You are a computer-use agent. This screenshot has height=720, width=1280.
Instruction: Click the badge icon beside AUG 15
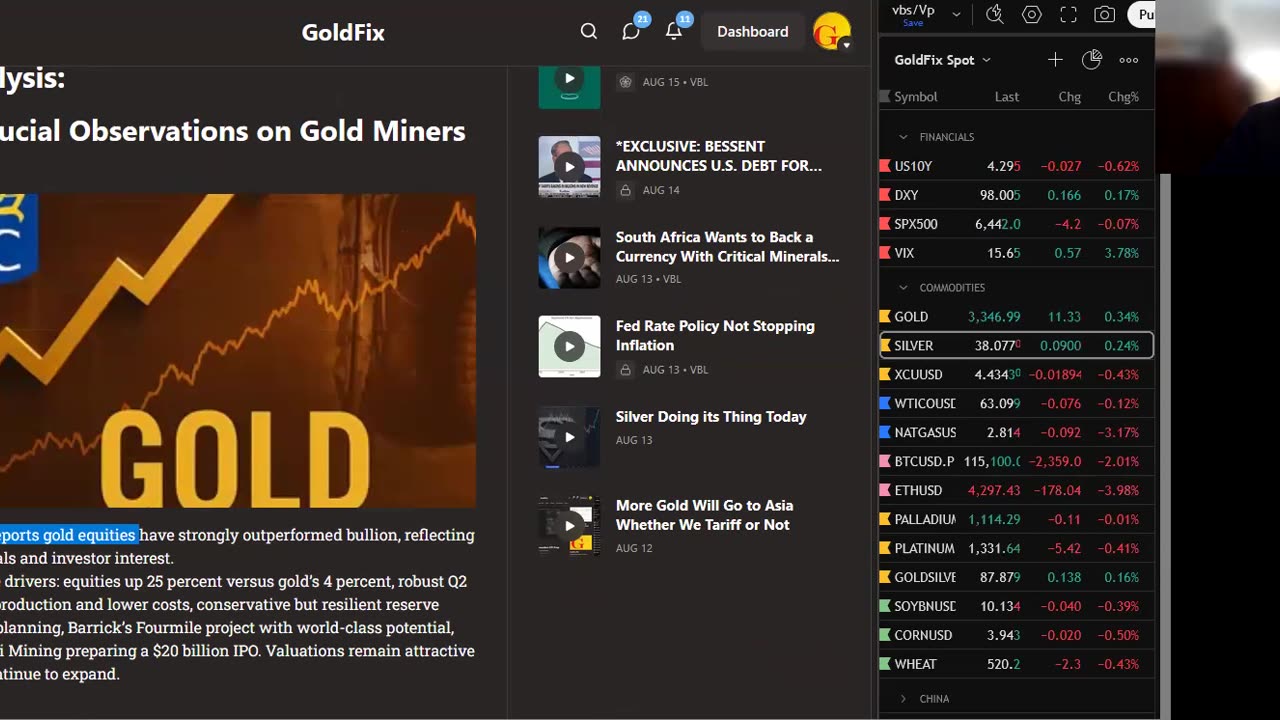(625, 82)
